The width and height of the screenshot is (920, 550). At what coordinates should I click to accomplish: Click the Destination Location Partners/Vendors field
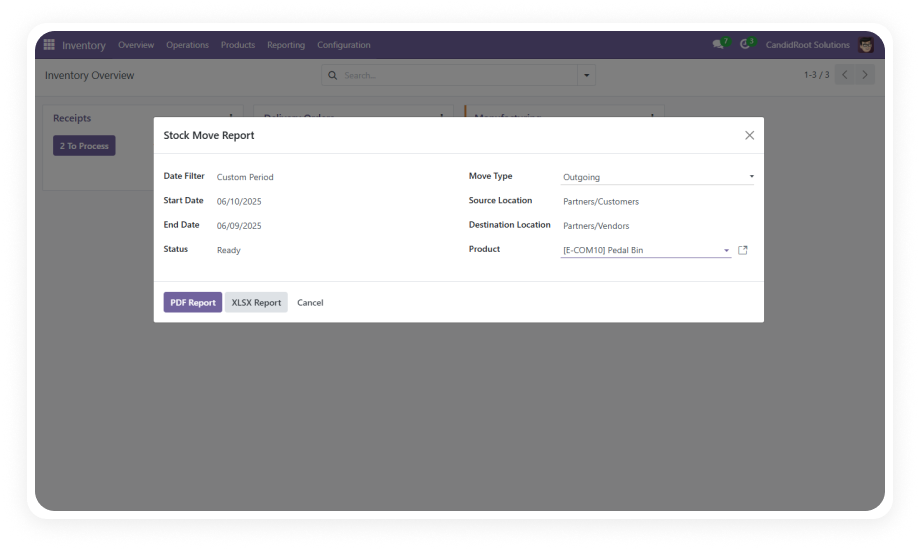(x=596, y=225)
